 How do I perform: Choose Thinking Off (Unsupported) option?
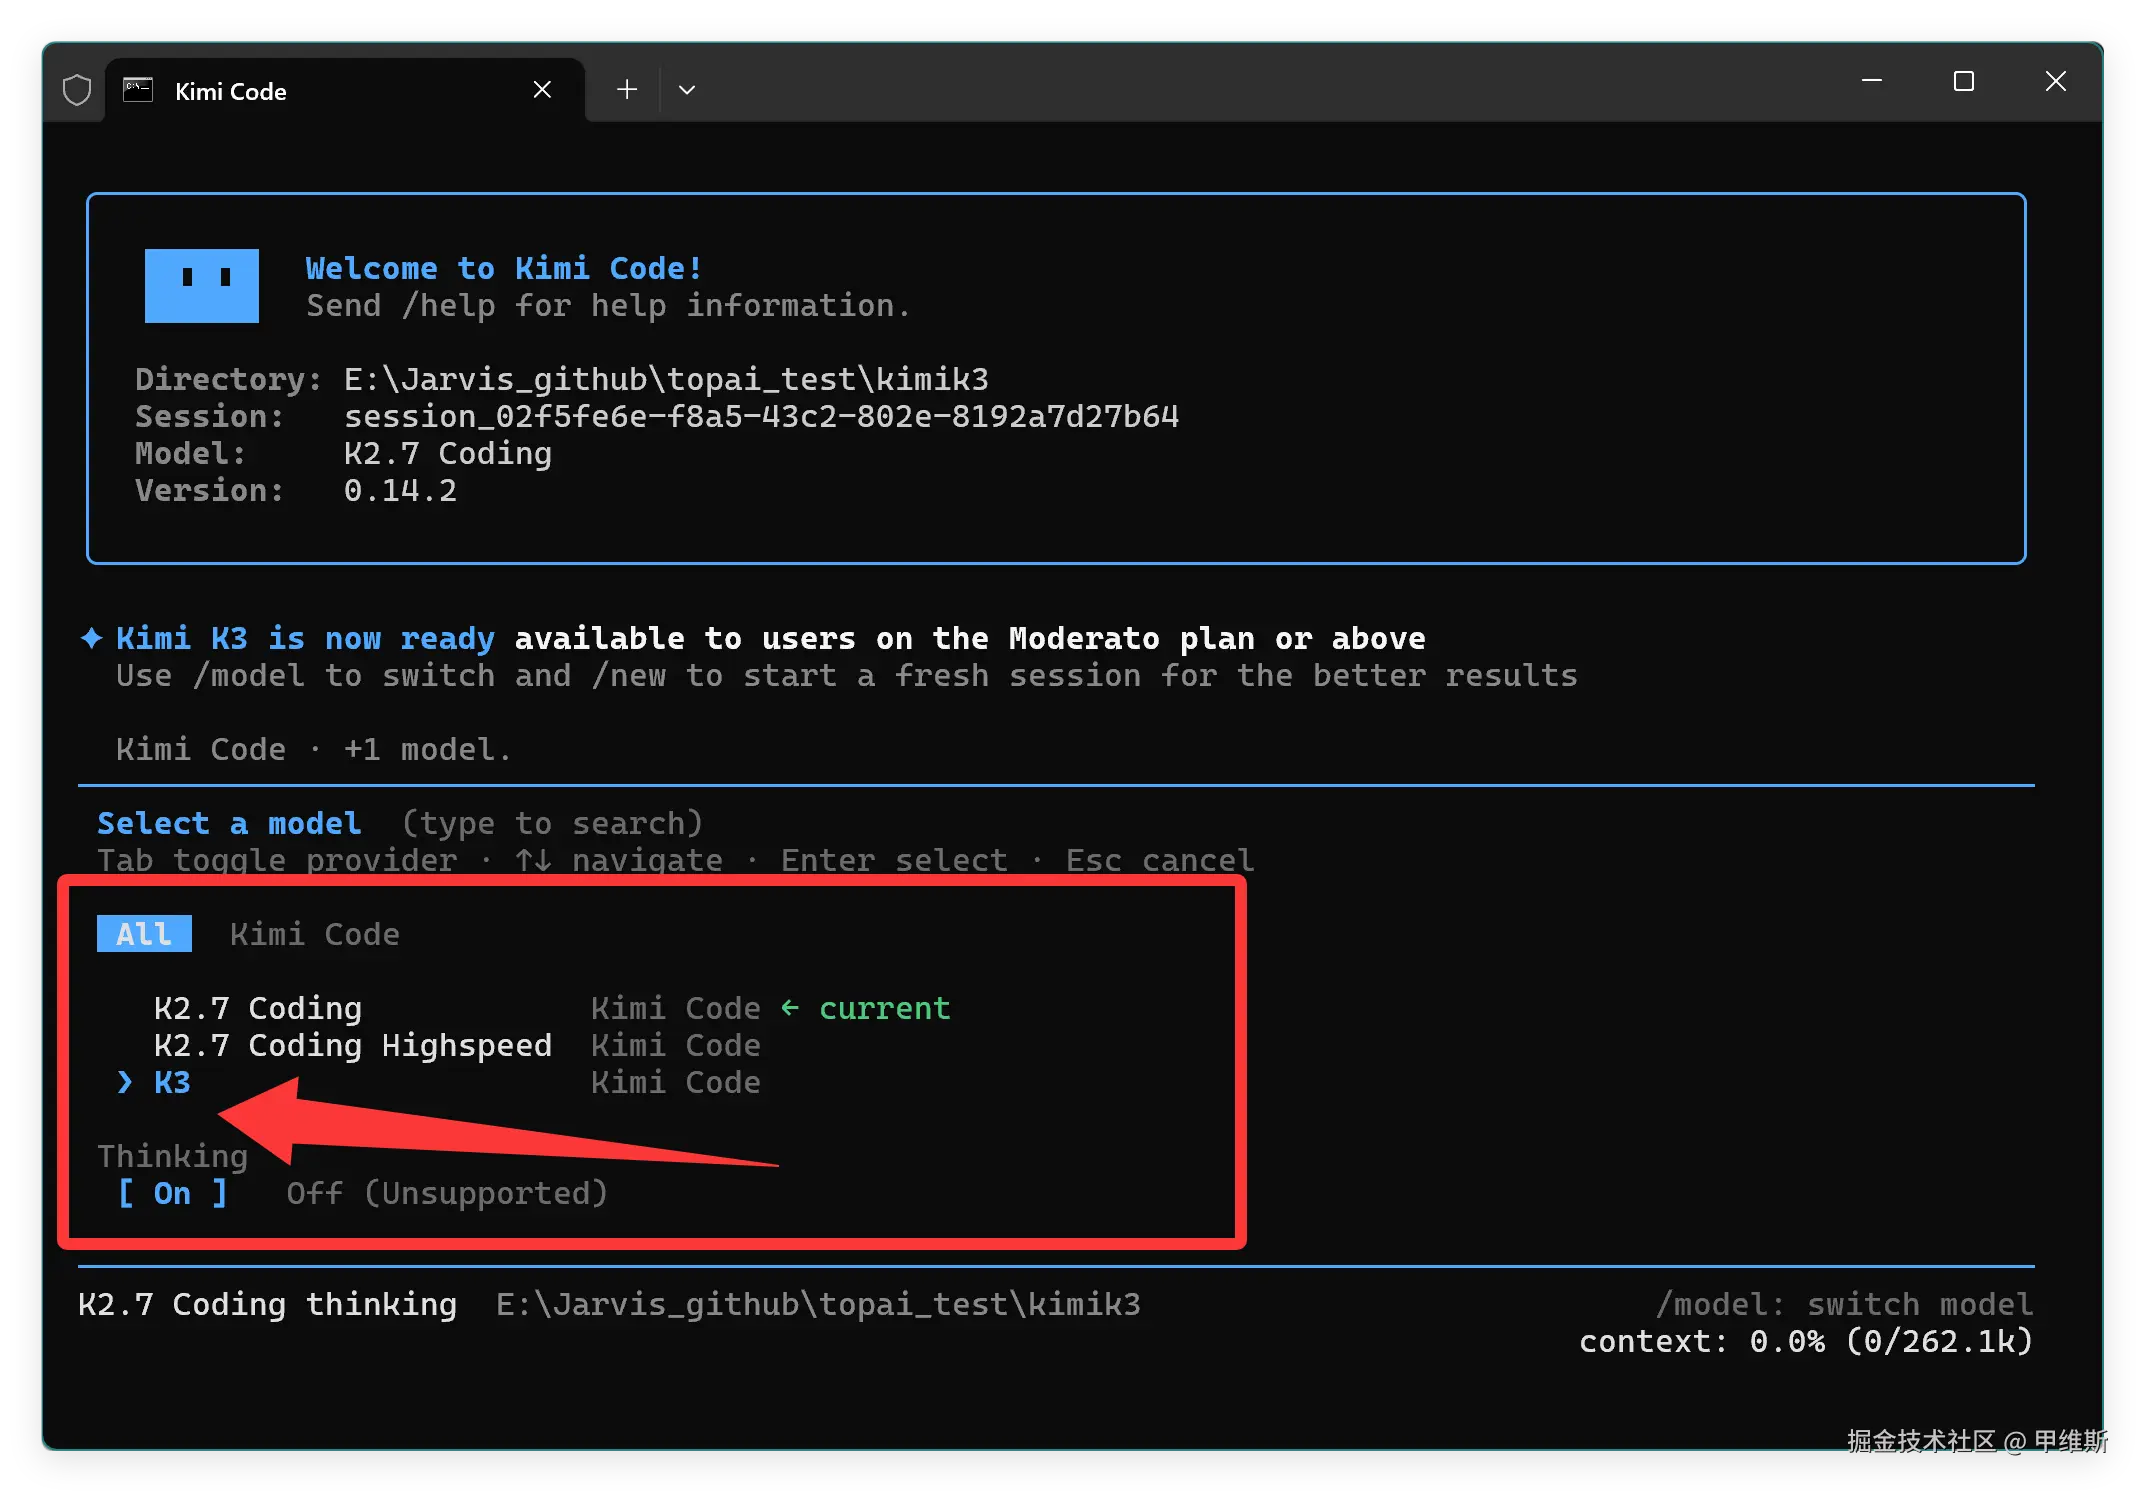(447, 1193)
